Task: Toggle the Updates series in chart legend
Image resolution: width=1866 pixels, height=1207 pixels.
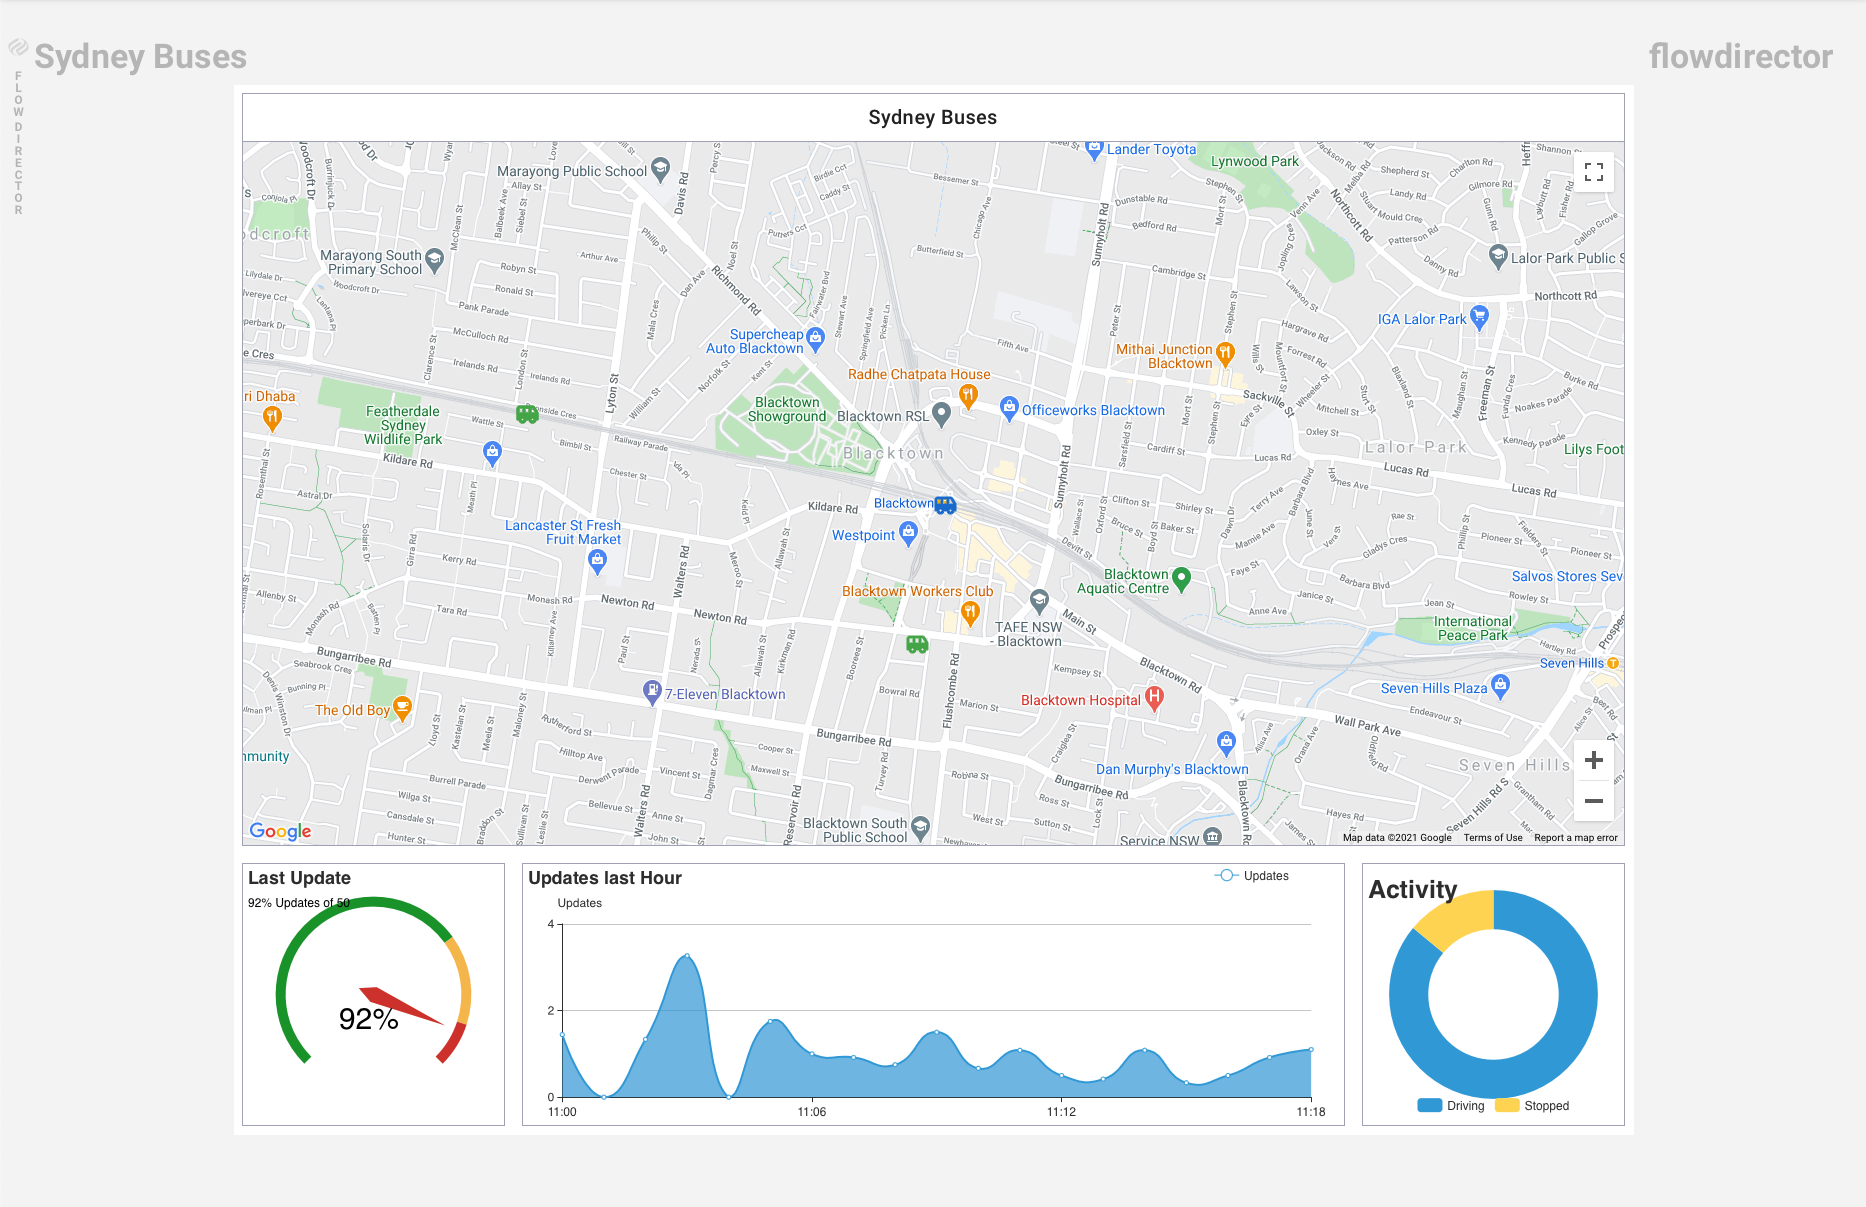Action: [1252, 876]
